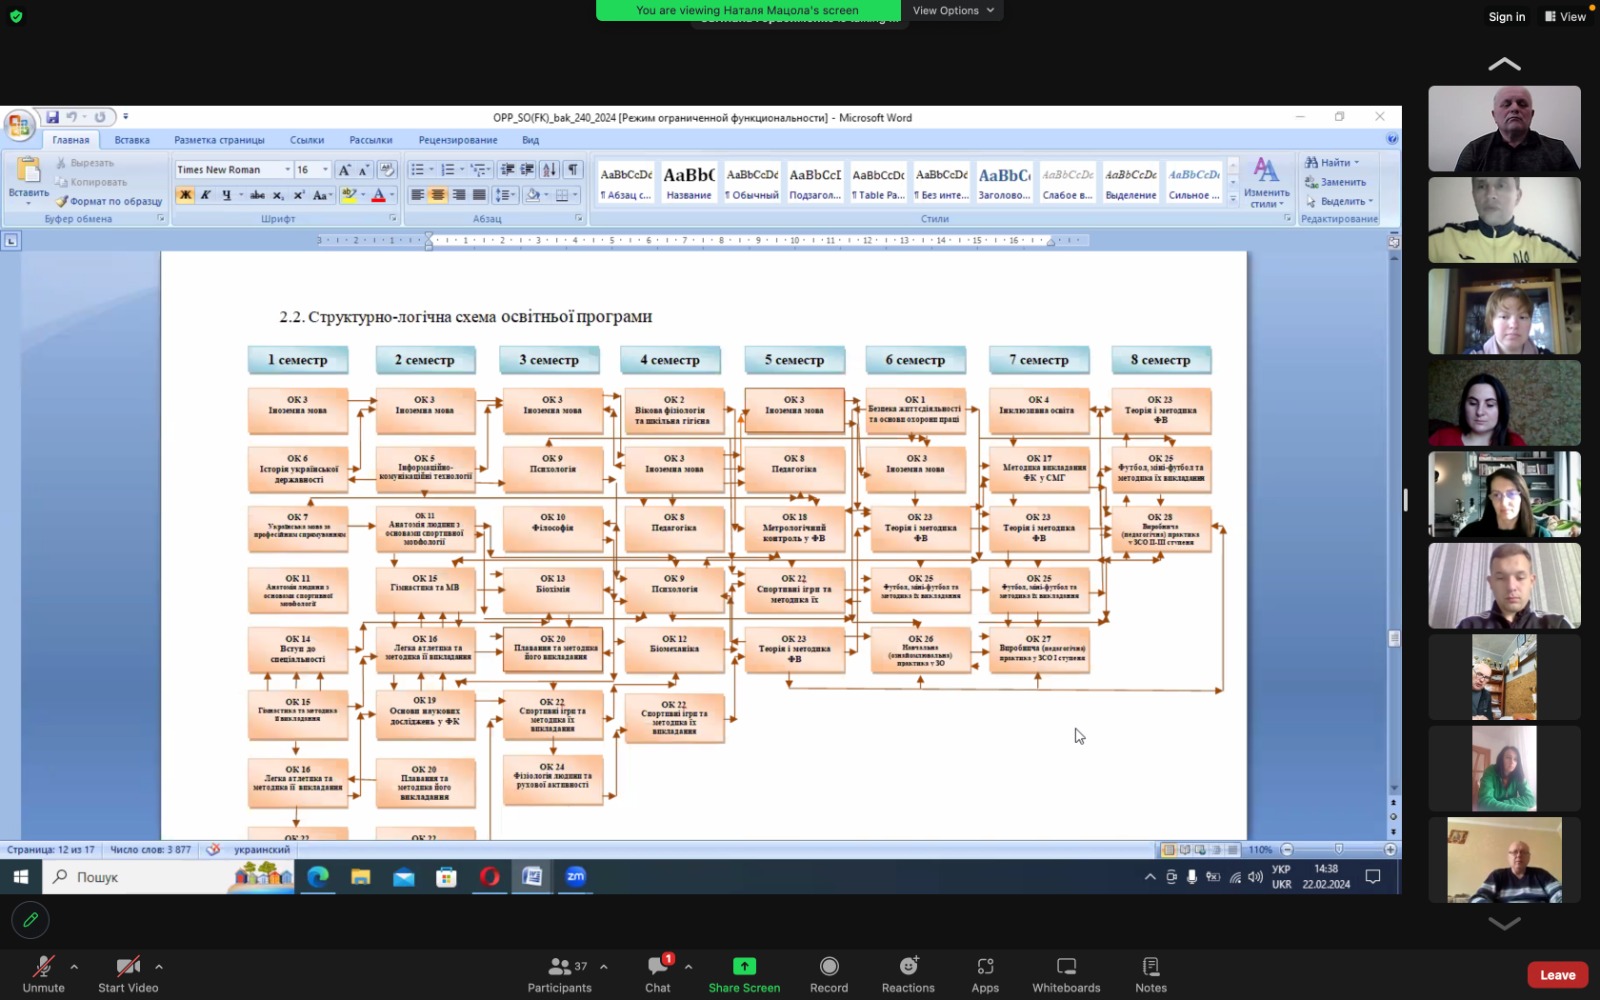The height and width of the screenshot is (1000, 1600).
Task: Toggle bold formatting in Word ribbon
Action: click(x=185, y=195)
